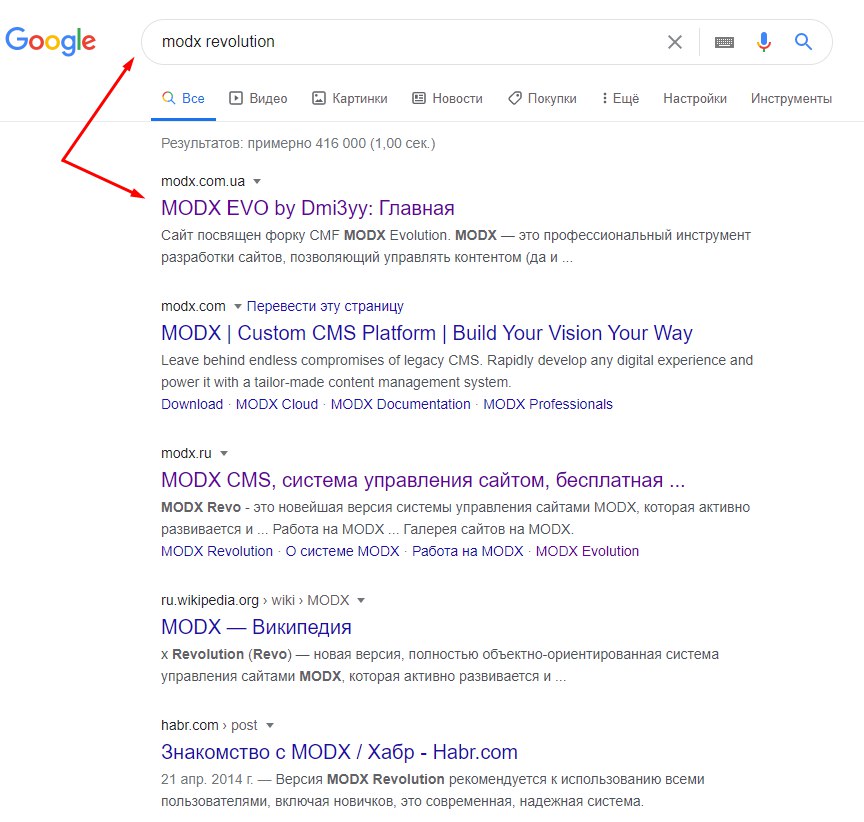
Task: Open the Работа на MODX sitelink
Action: pyautogui.click(x=467, y=551)
